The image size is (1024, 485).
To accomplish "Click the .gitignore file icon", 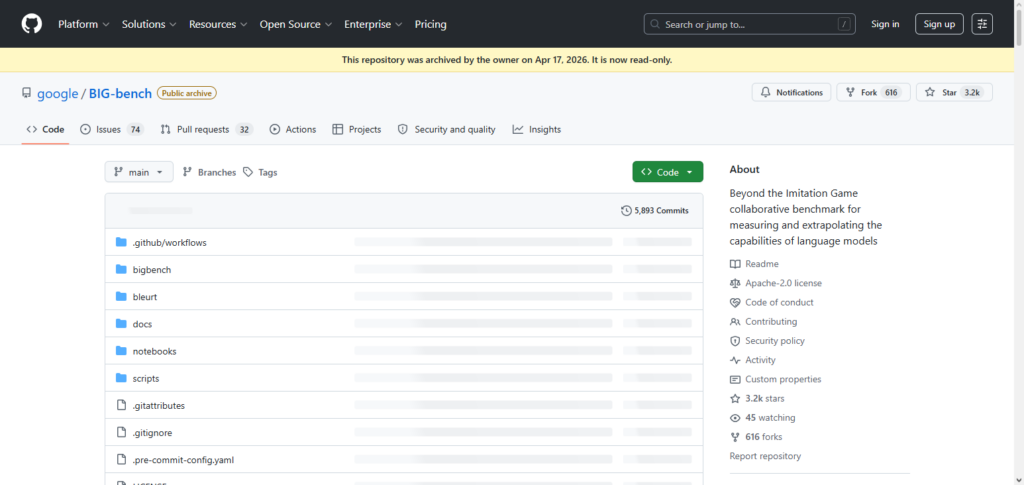I will pos(121,432).
